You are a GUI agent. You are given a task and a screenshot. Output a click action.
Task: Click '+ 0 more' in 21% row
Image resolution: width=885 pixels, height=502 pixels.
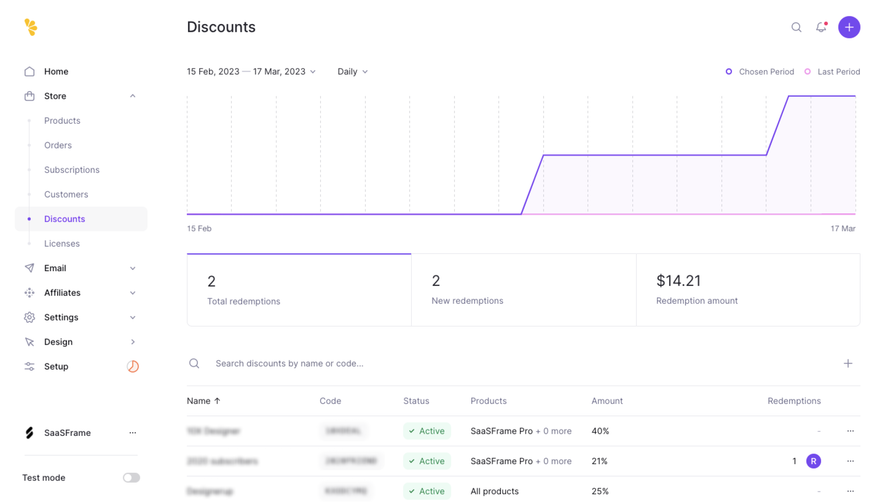[554, 461]
